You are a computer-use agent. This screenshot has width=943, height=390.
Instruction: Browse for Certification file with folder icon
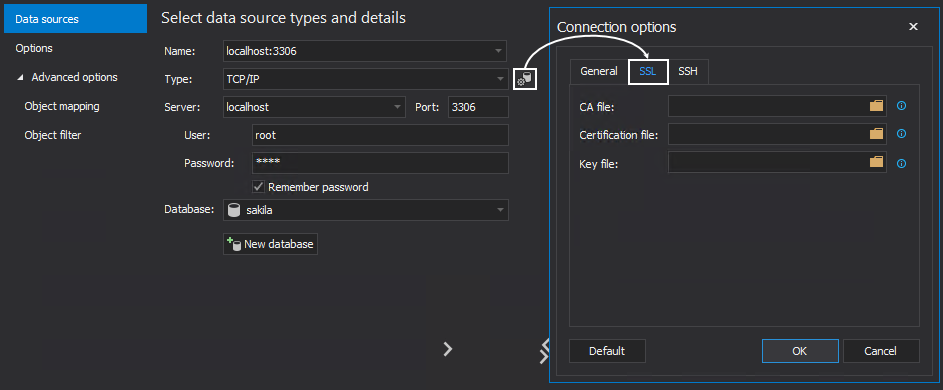877,134
